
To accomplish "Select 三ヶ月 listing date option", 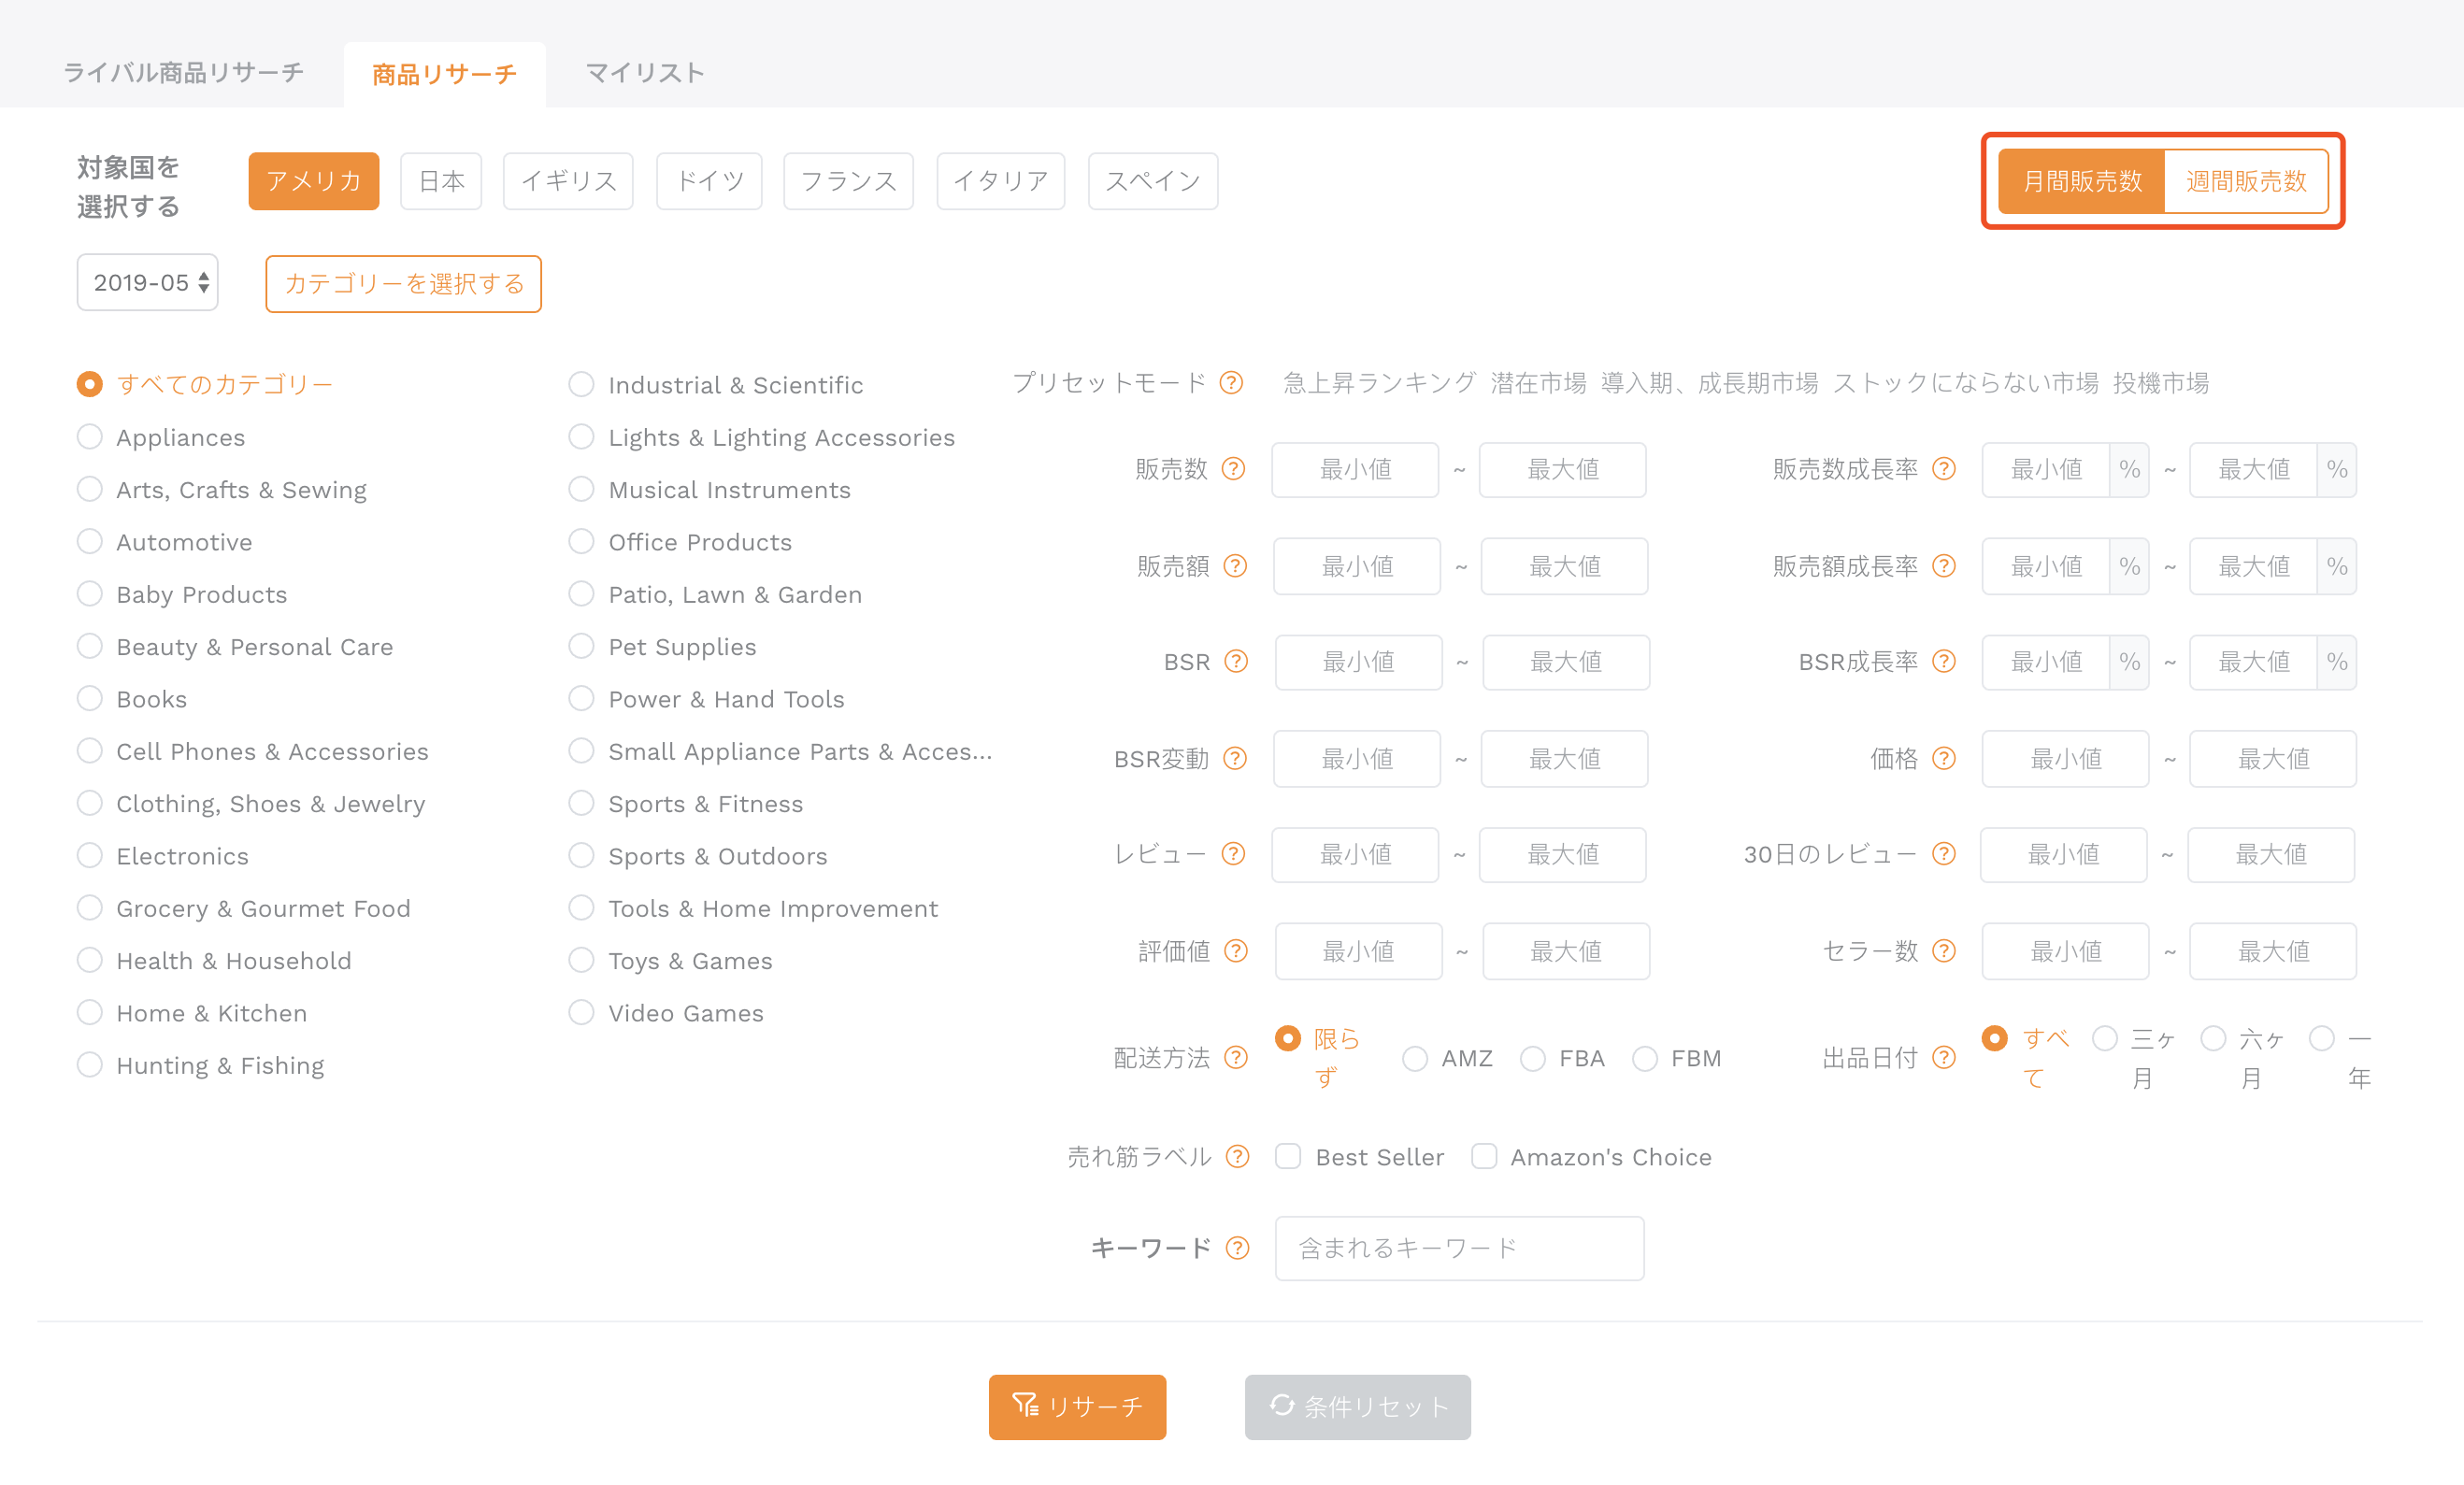I will click(x=2105, y=1039).
